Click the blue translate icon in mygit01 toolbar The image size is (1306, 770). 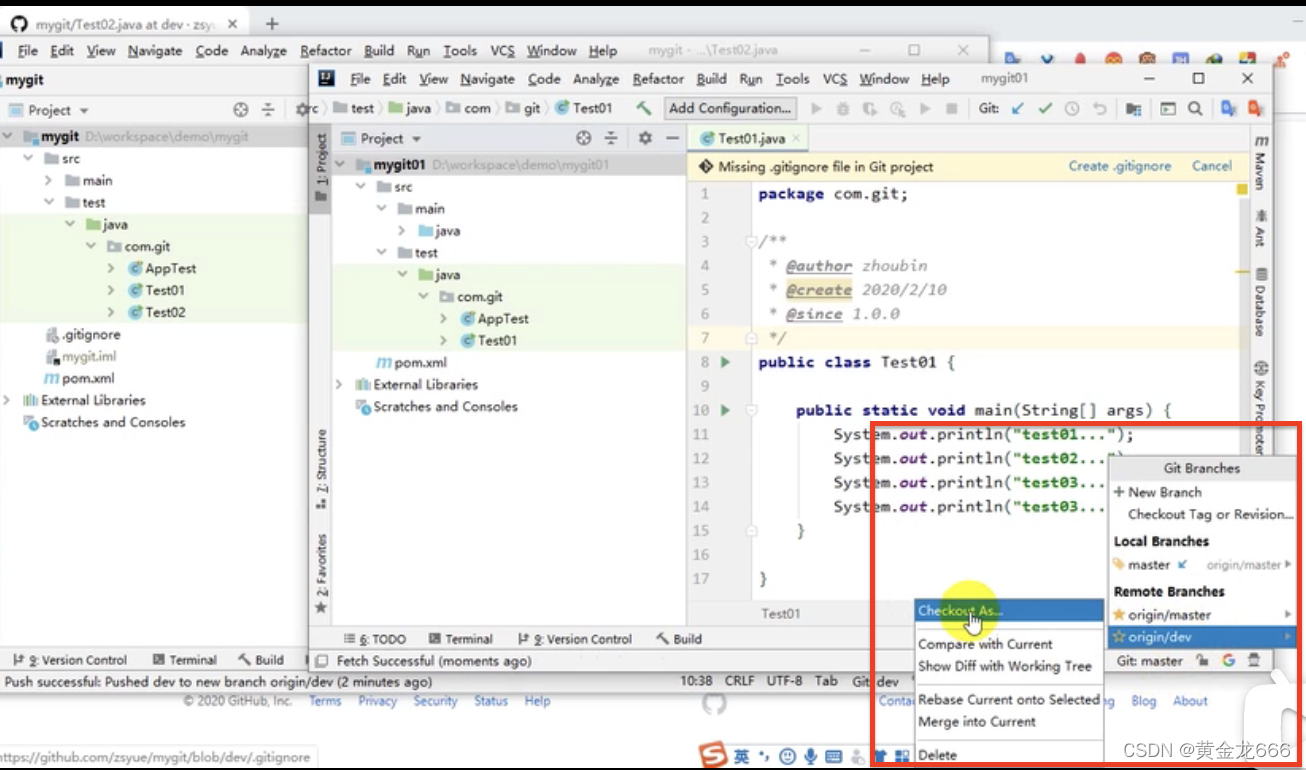(x=1229, y=108)
